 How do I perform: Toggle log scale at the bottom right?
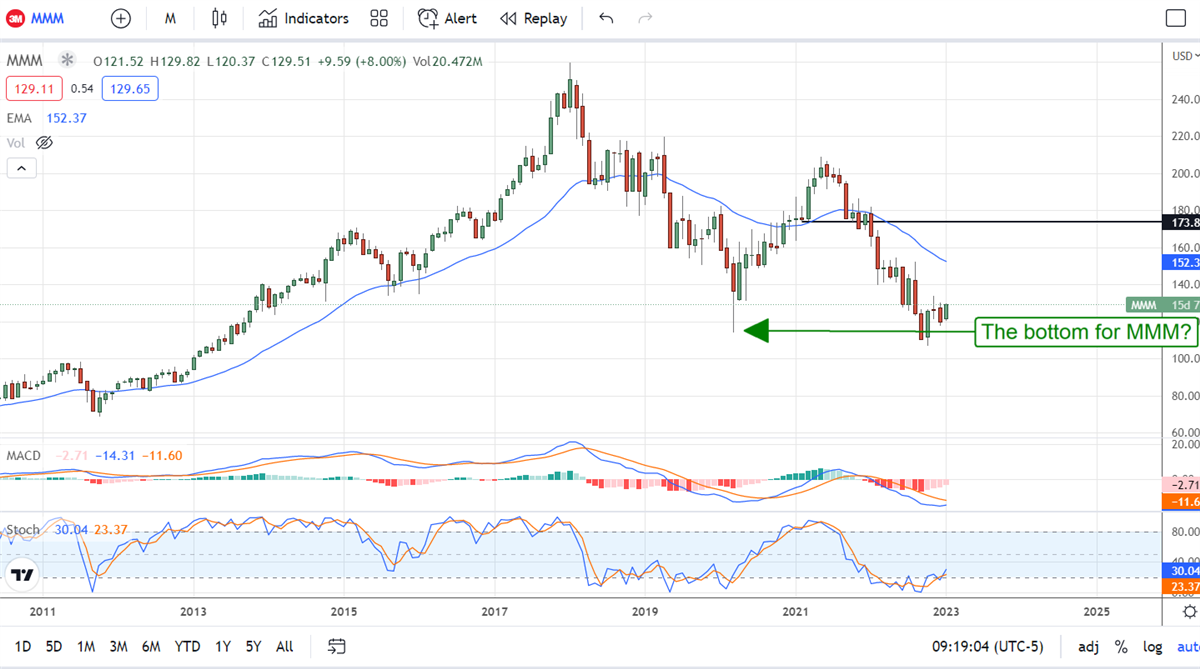[1152, 646]
